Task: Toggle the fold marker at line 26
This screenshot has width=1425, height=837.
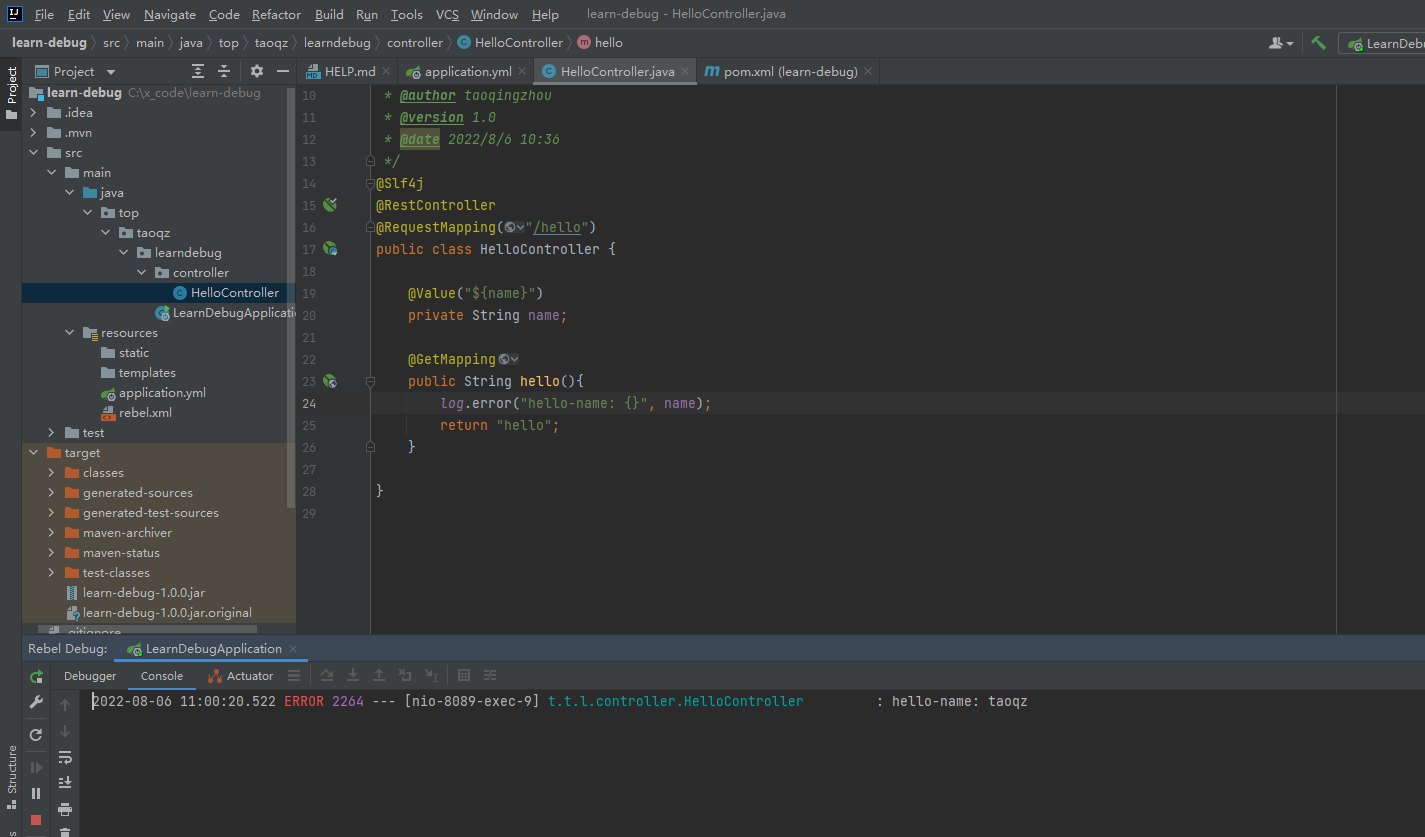Action: (x=370, y=447)
